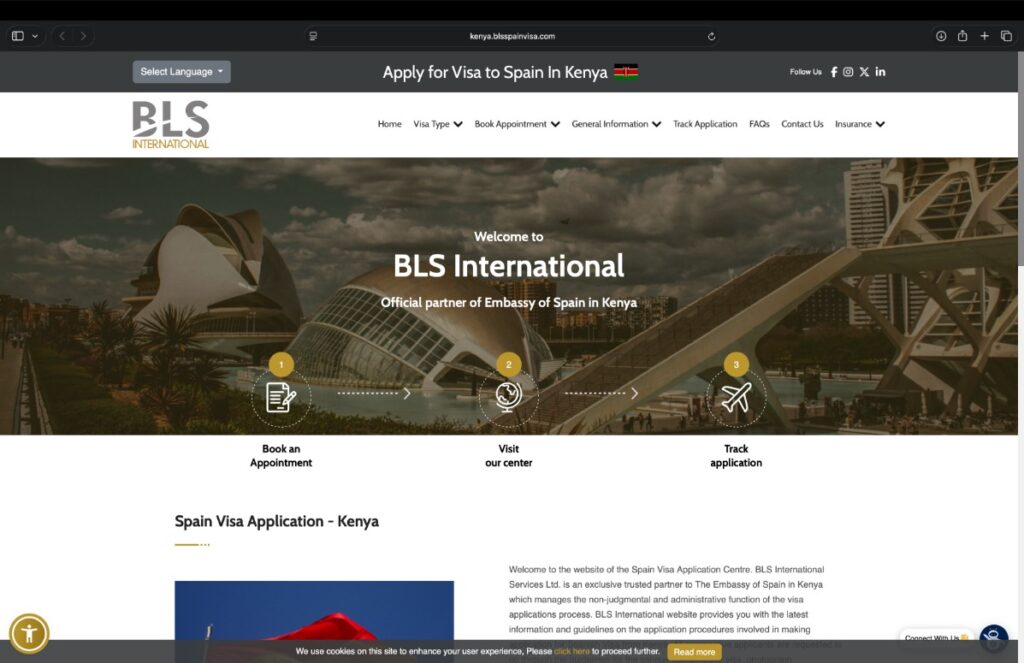
Task: Click the 'Book an Appointment' label
Action: point(281,456)
